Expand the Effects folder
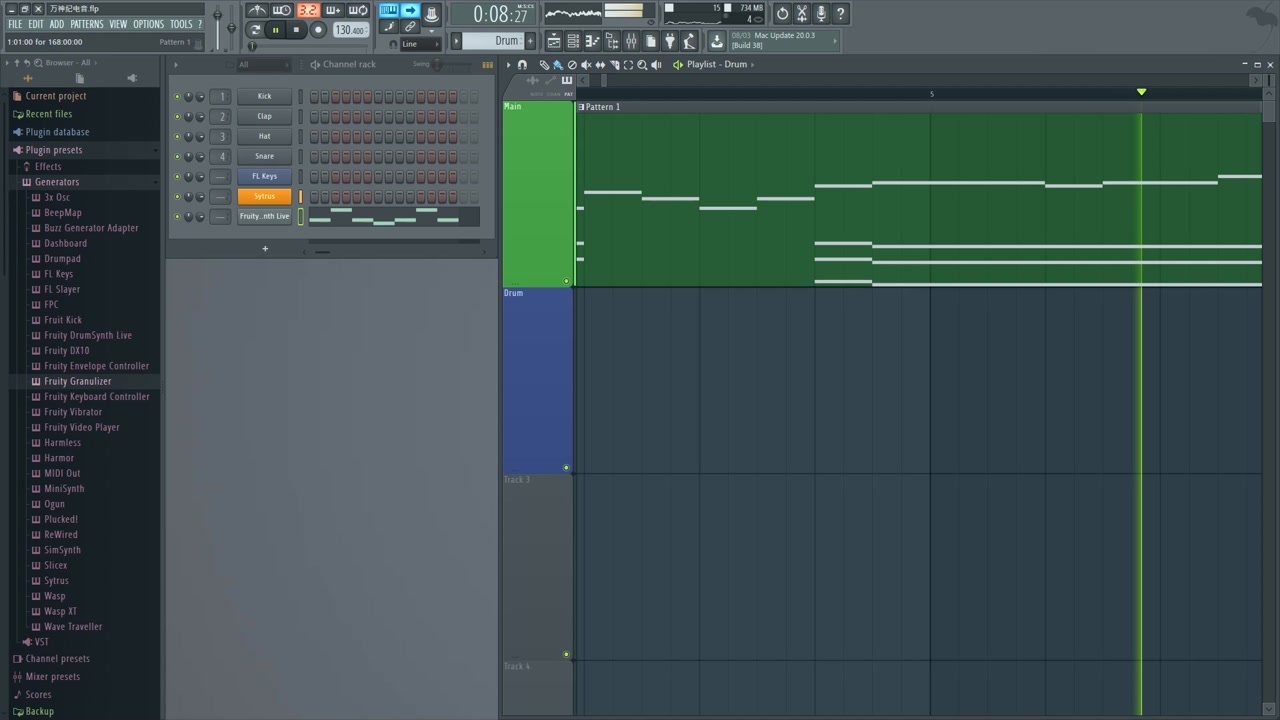 48,167
